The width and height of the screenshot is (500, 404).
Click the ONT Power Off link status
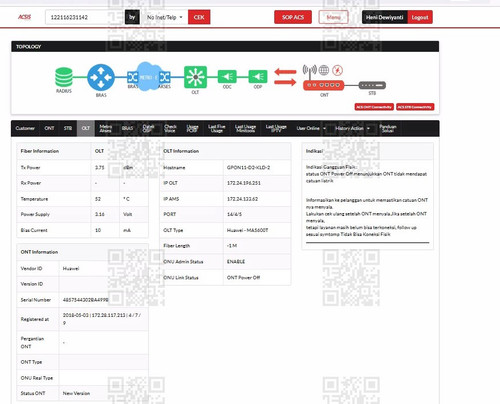click(x=243, y=278)
